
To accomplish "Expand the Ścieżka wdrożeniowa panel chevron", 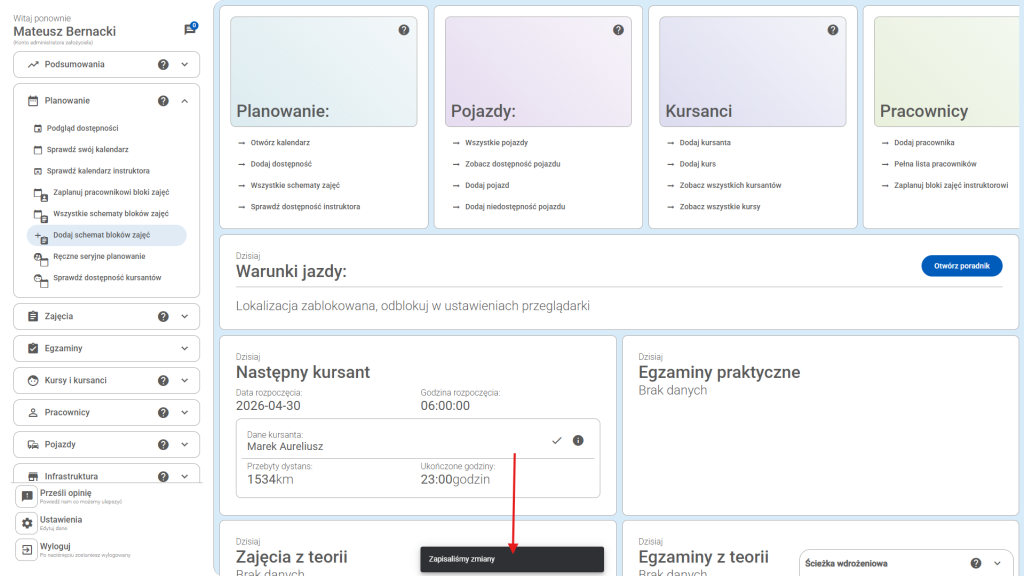I will point(1001,563).
